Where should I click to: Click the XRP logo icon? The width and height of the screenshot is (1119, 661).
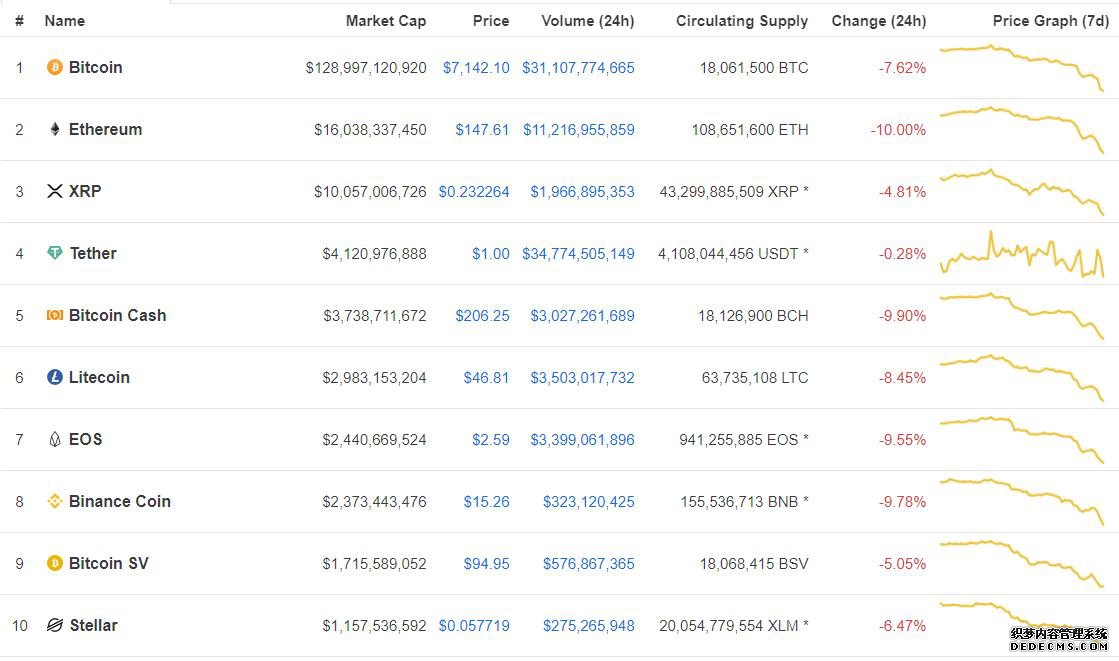(55, 191)
